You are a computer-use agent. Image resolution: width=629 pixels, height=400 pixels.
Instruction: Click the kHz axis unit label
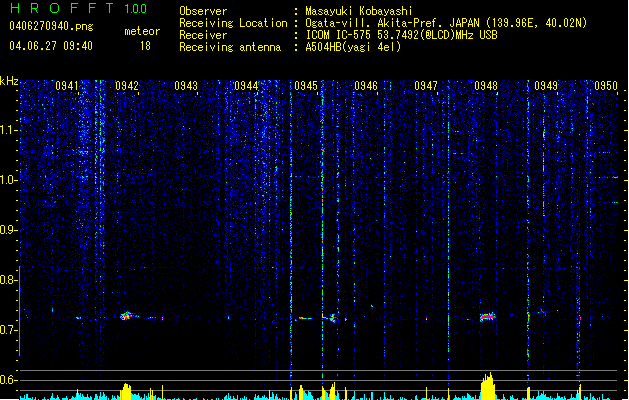pyautogui.click(x=9, y=81)
